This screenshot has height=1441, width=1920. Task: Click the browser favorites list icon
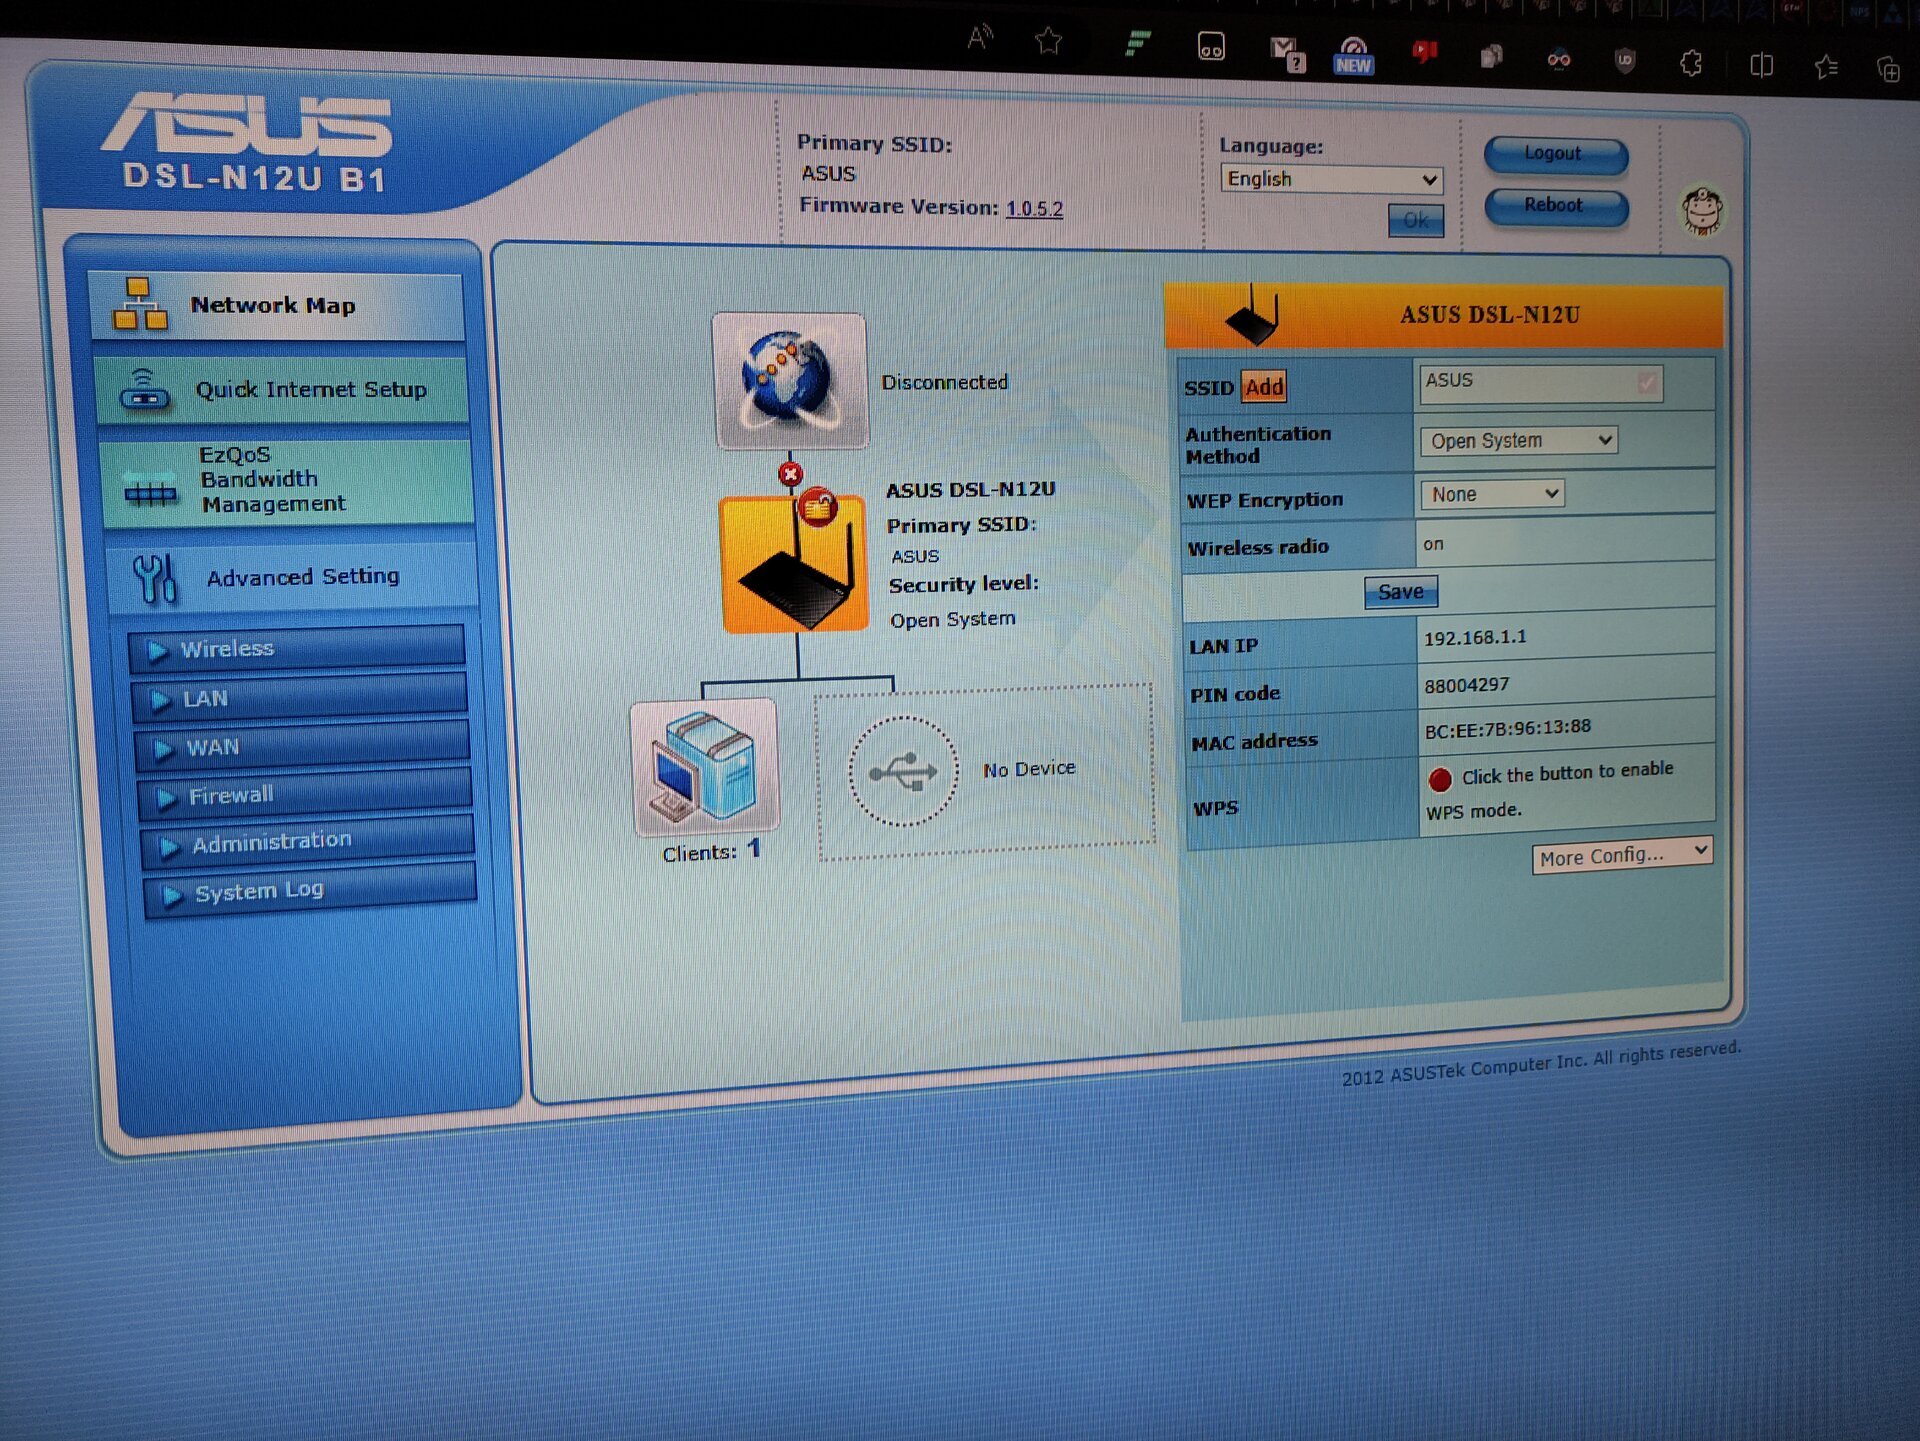coord(1827,67)
